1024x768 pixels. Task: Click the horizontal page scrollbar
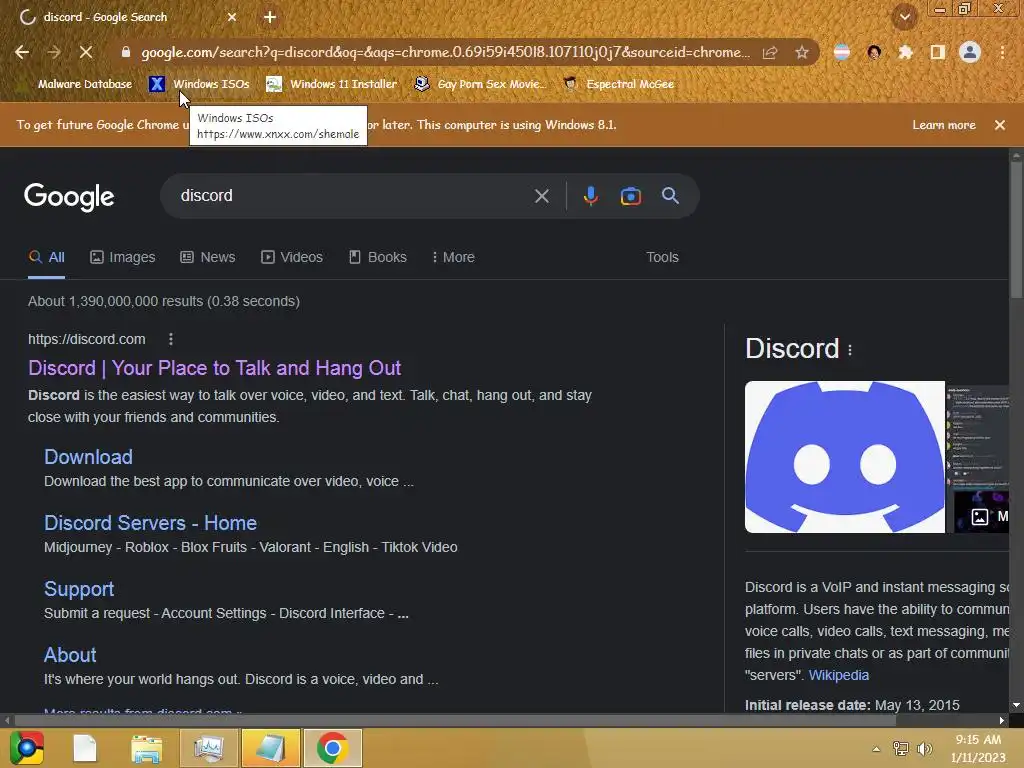(x=455, y=720)
